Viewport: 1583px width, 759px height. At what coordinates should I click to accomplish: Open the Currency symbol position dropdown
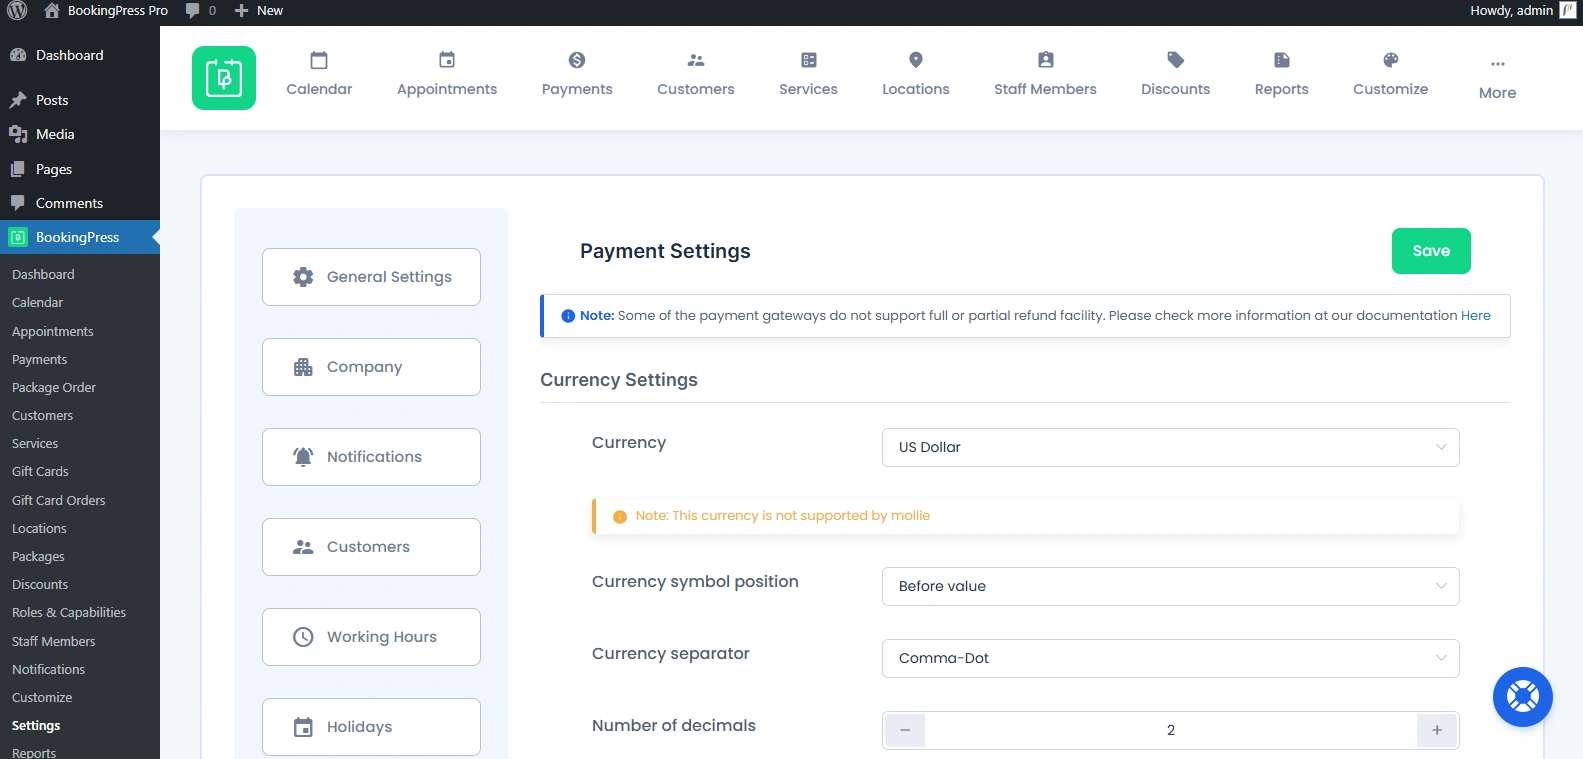pyautogui.click(x=1171, y=586)
